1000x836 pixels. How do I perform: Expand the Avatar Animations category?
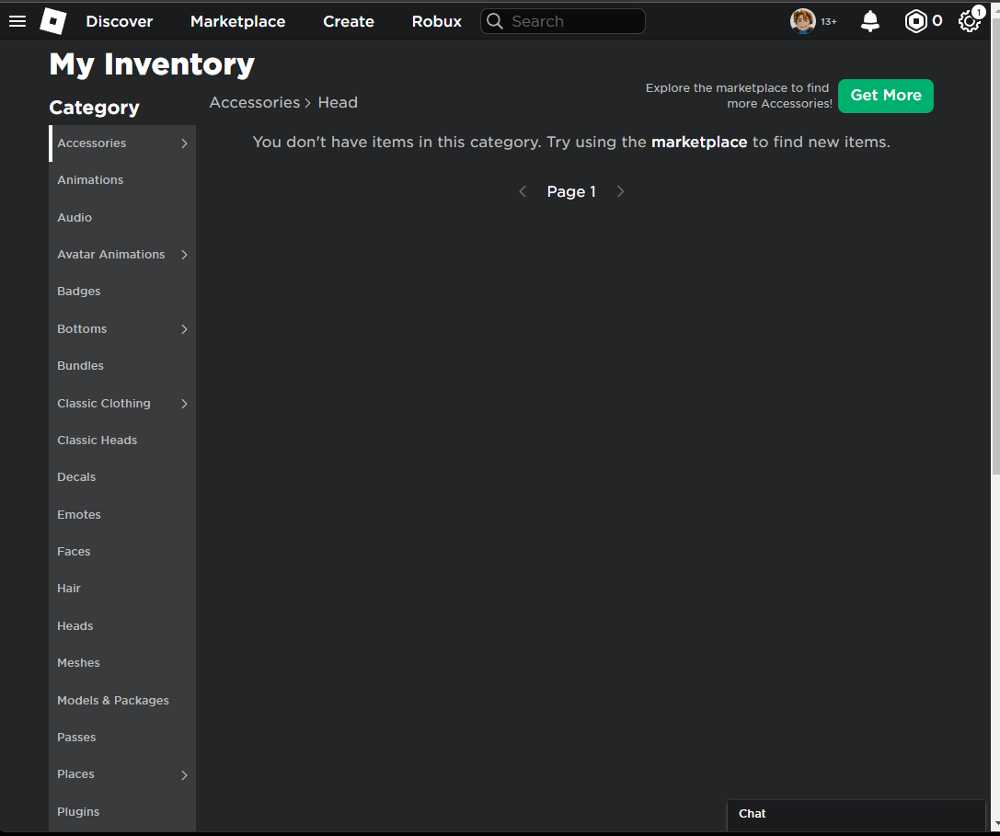click(x=184, y=255)
